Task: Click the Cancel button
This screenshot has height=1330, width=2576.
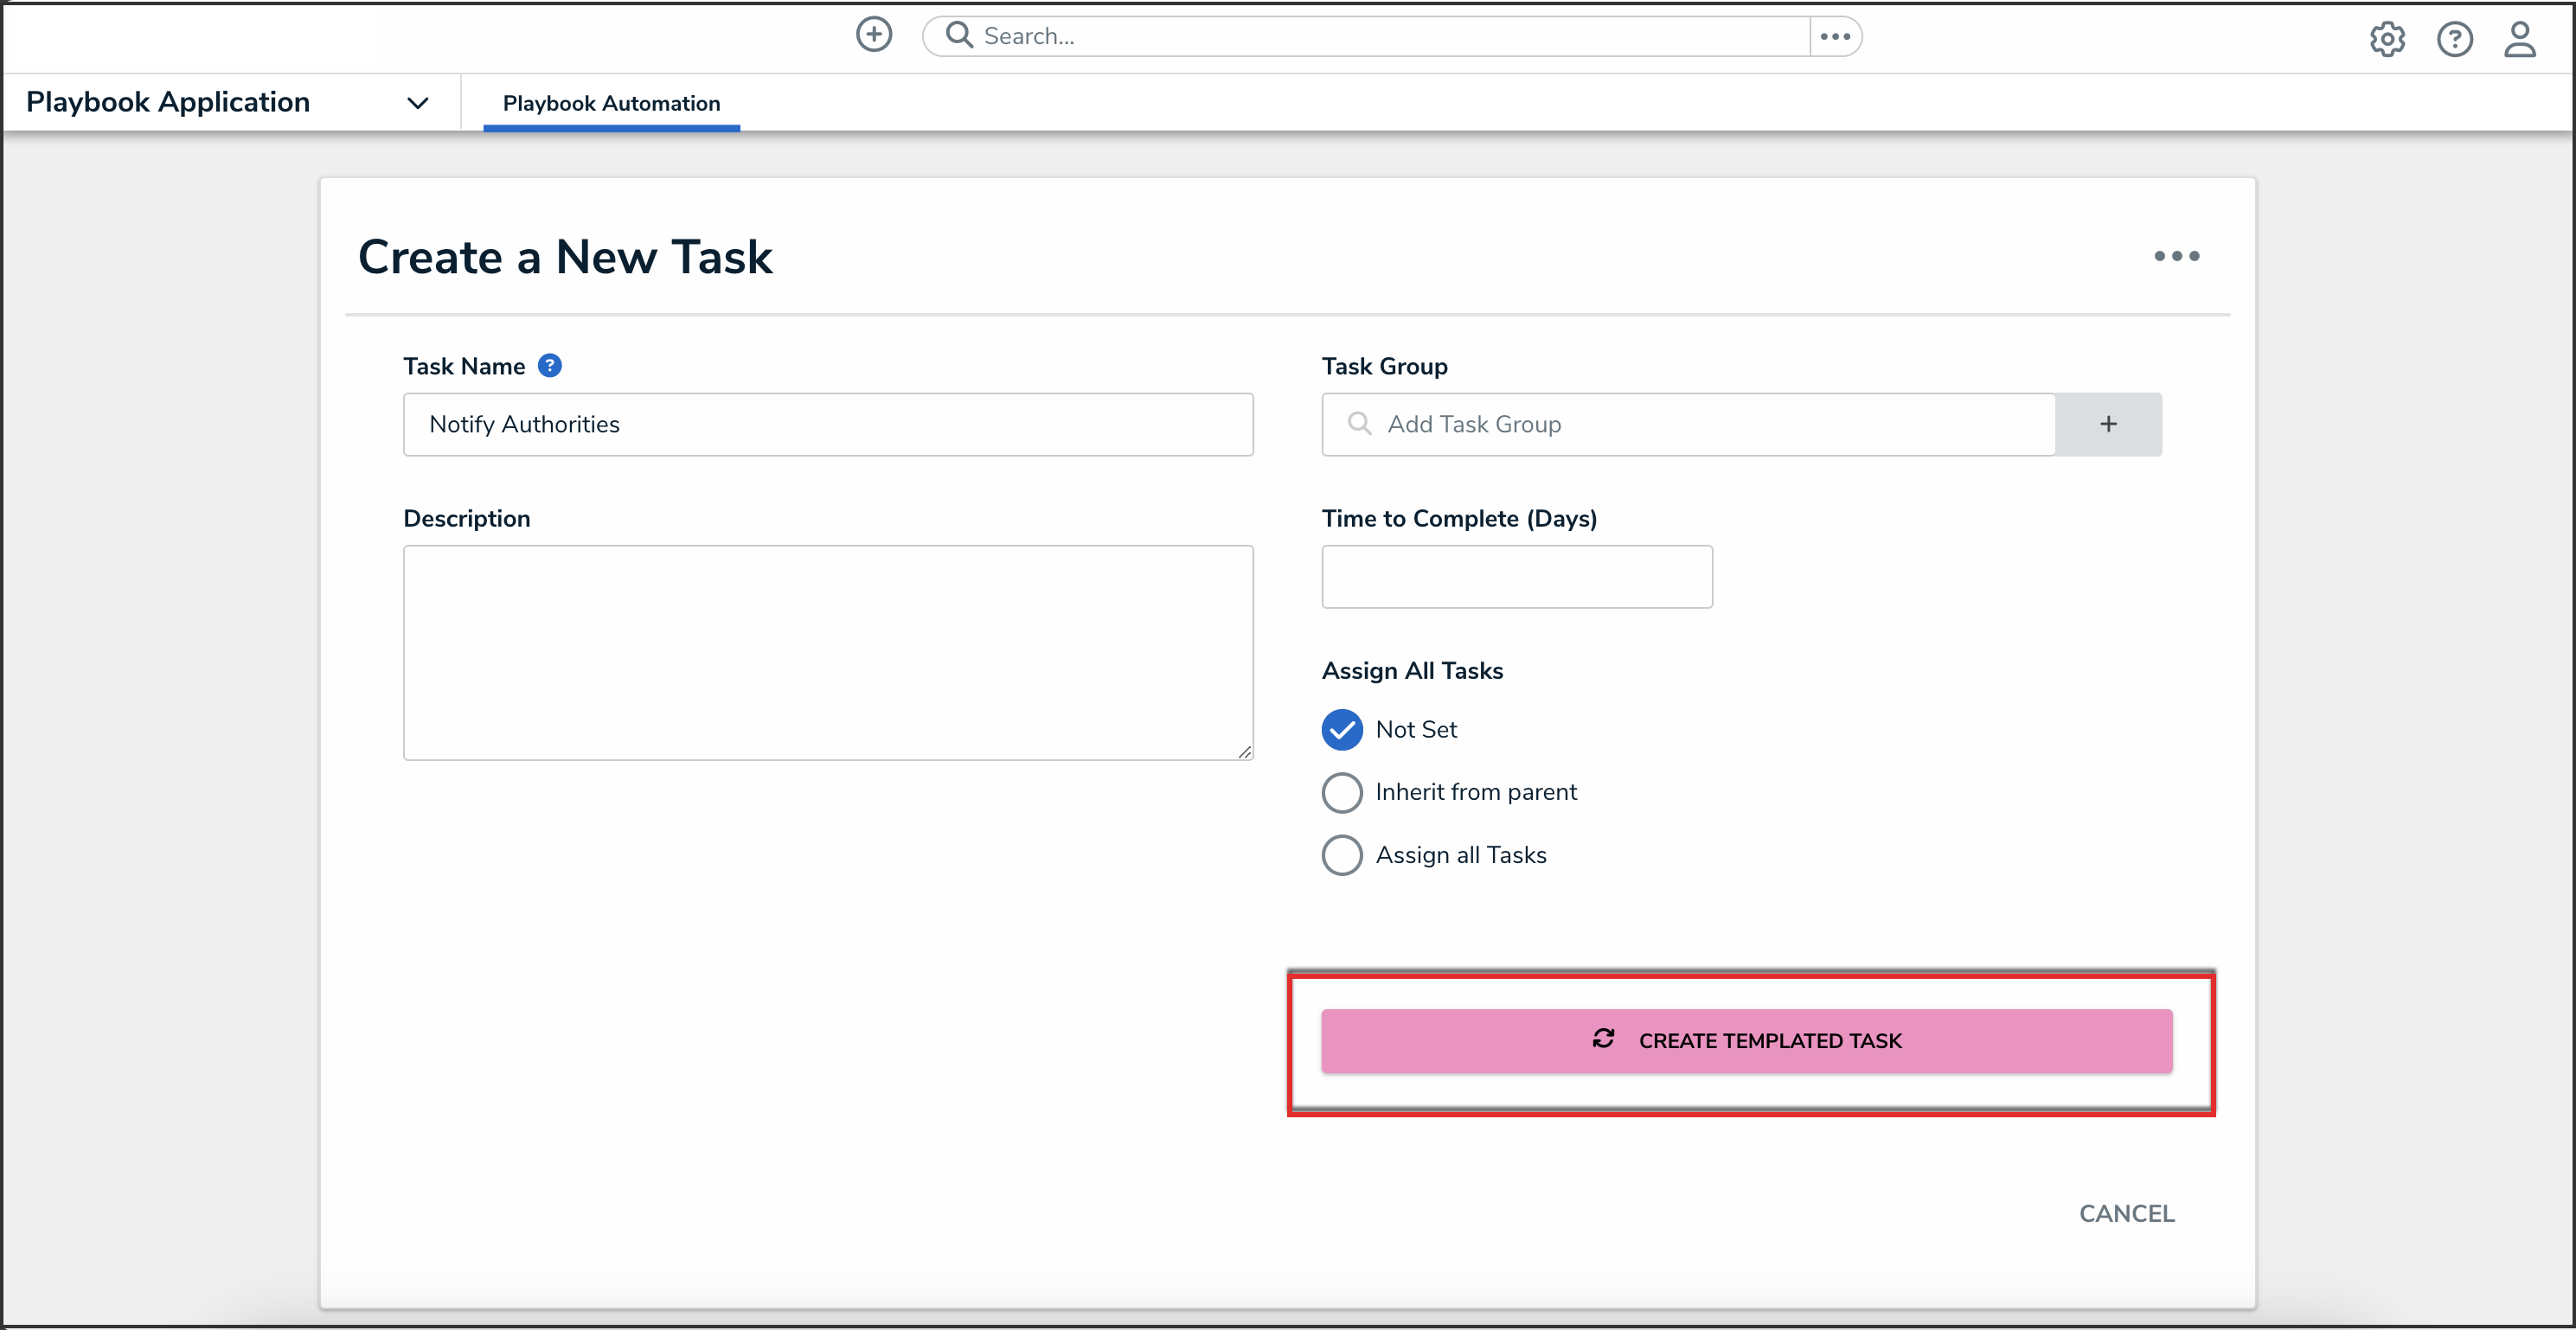Action: (x=2126, y=1213)
